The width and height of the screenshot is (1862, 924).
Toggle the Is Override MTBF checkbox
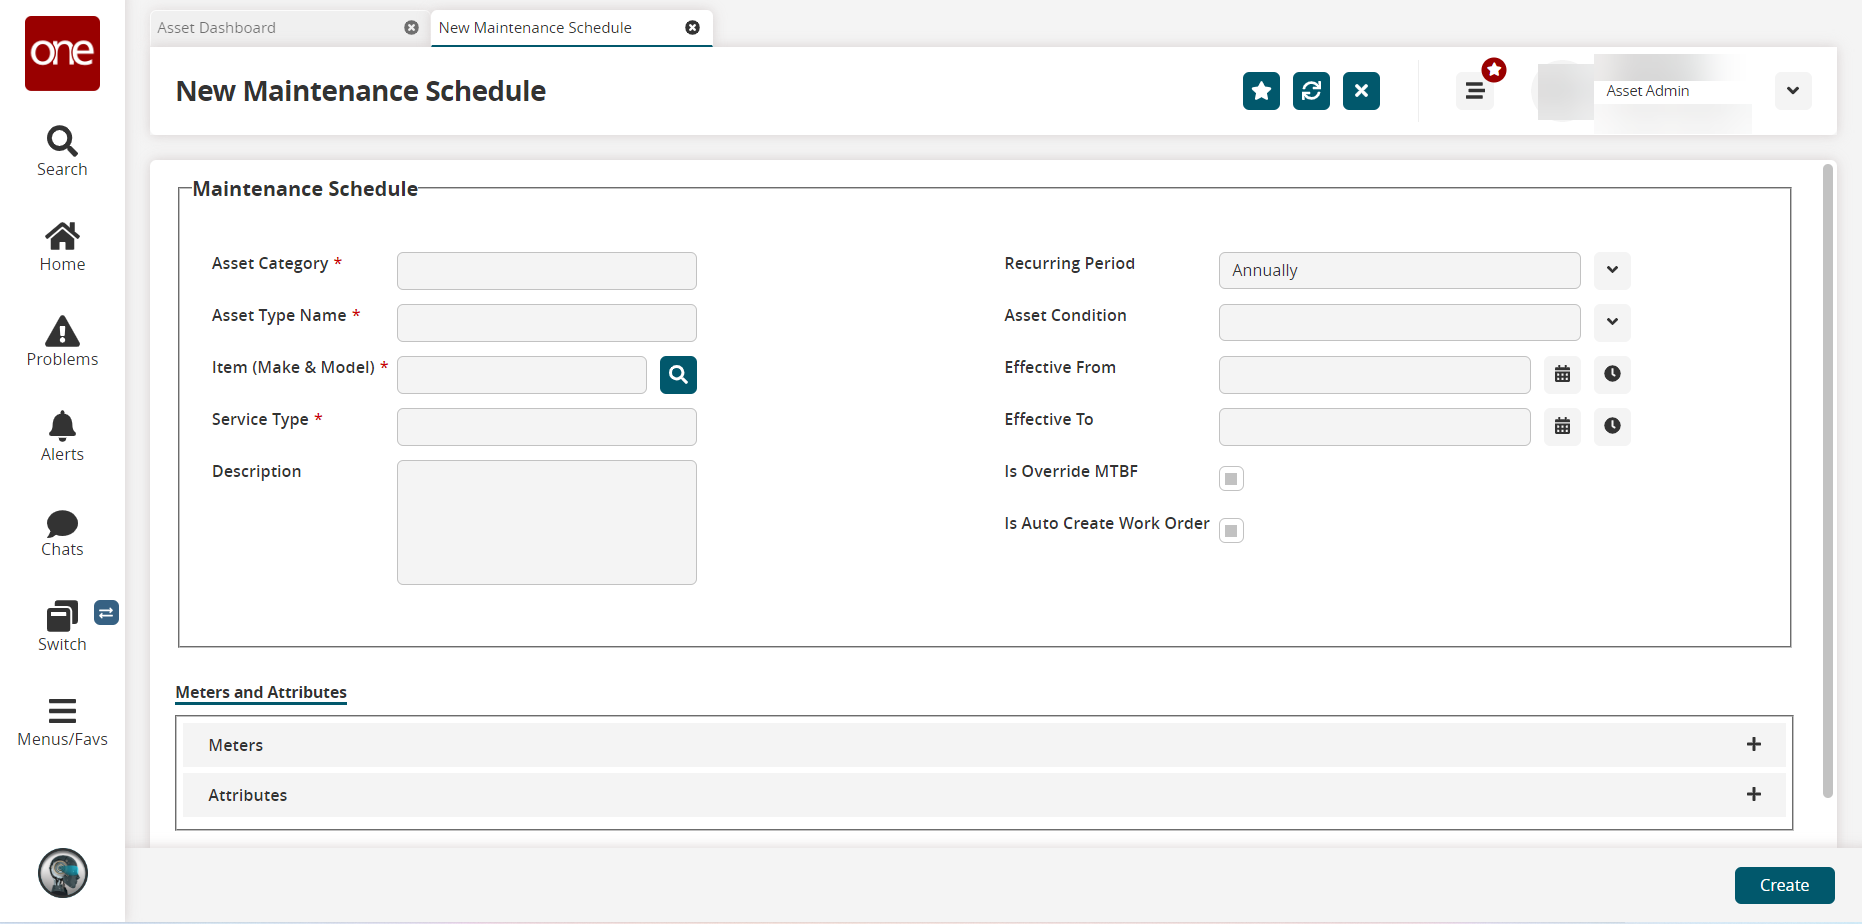pyautogui.click(x=1231, y=479)
